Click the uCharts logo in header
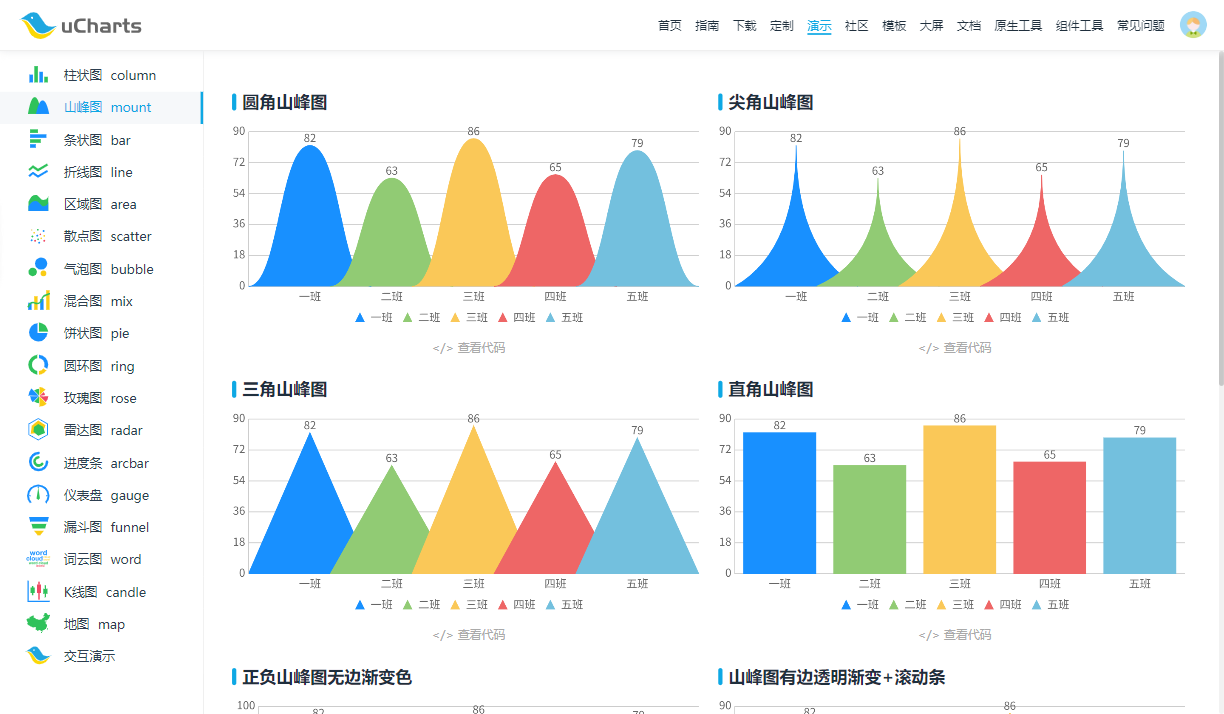 81,26
